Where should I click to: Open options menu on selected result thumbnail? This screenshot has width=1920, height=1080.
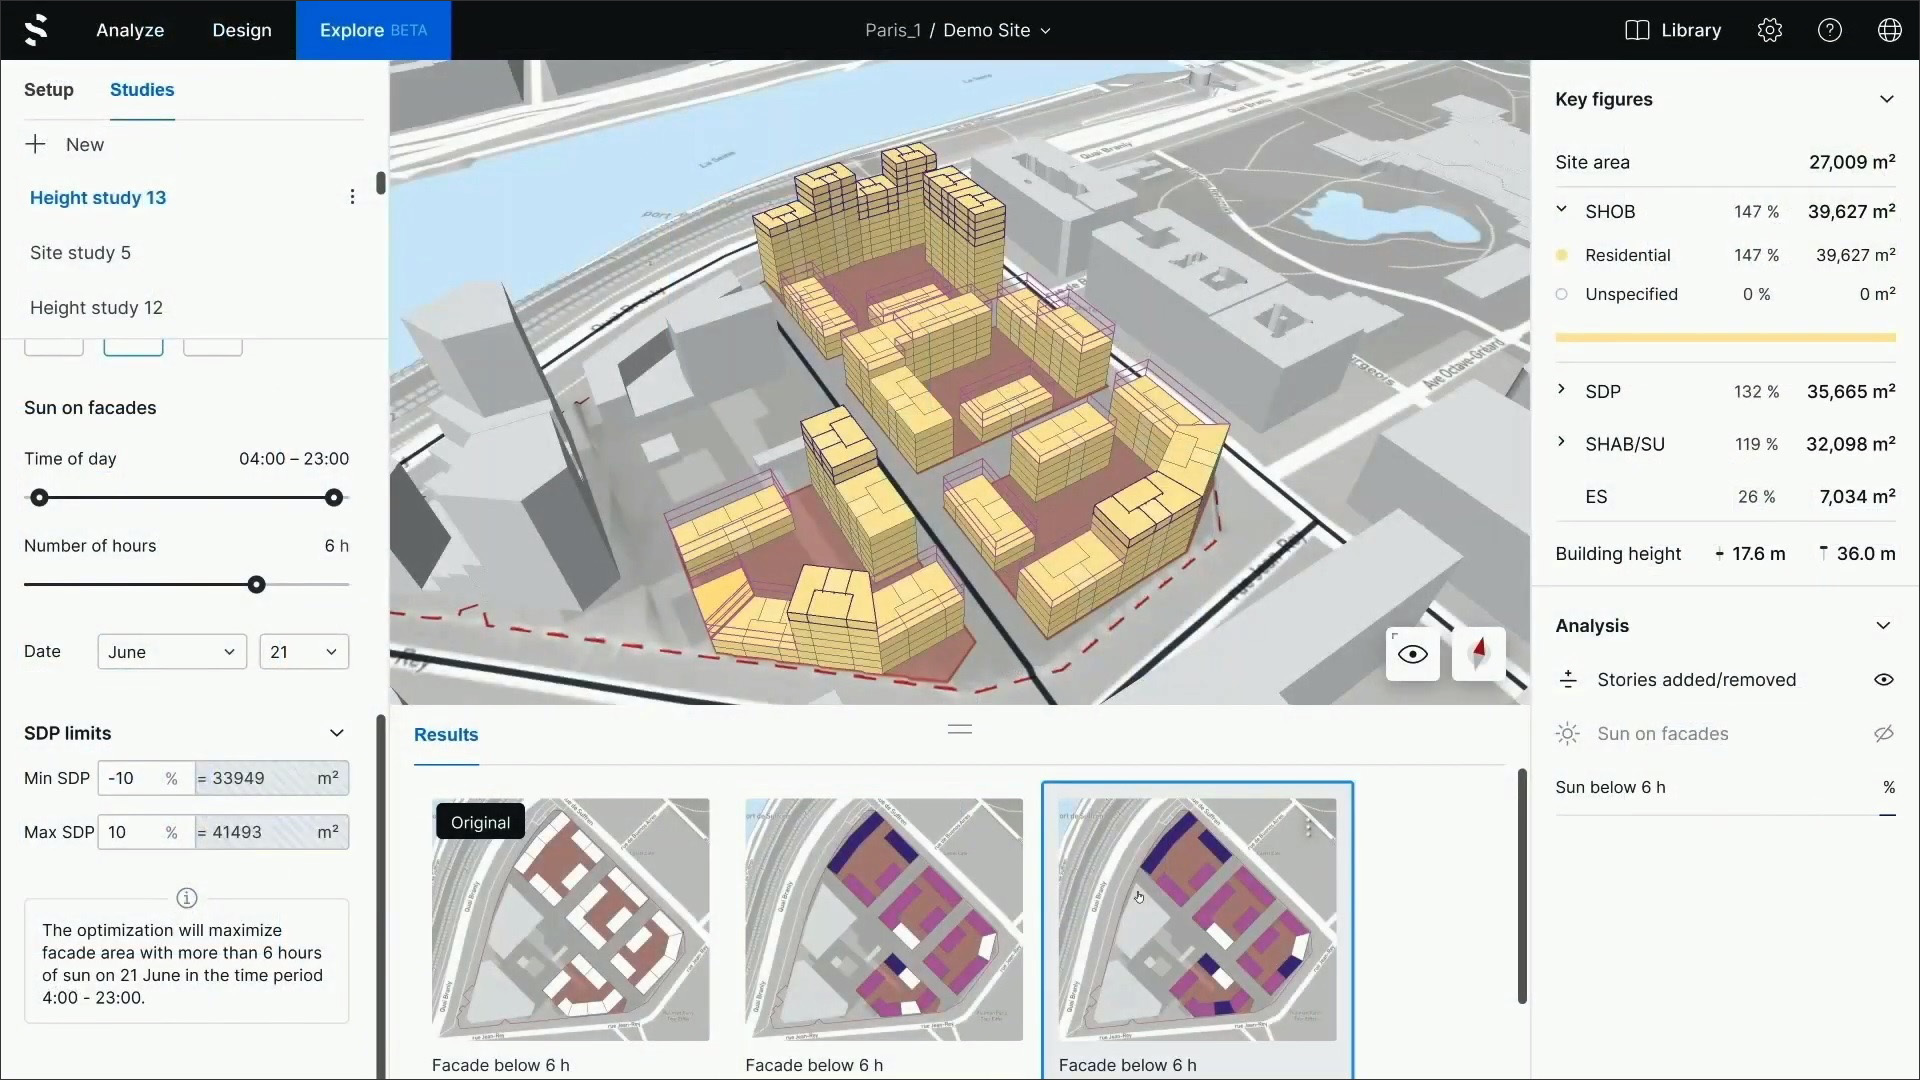[x=1308, y=827]
